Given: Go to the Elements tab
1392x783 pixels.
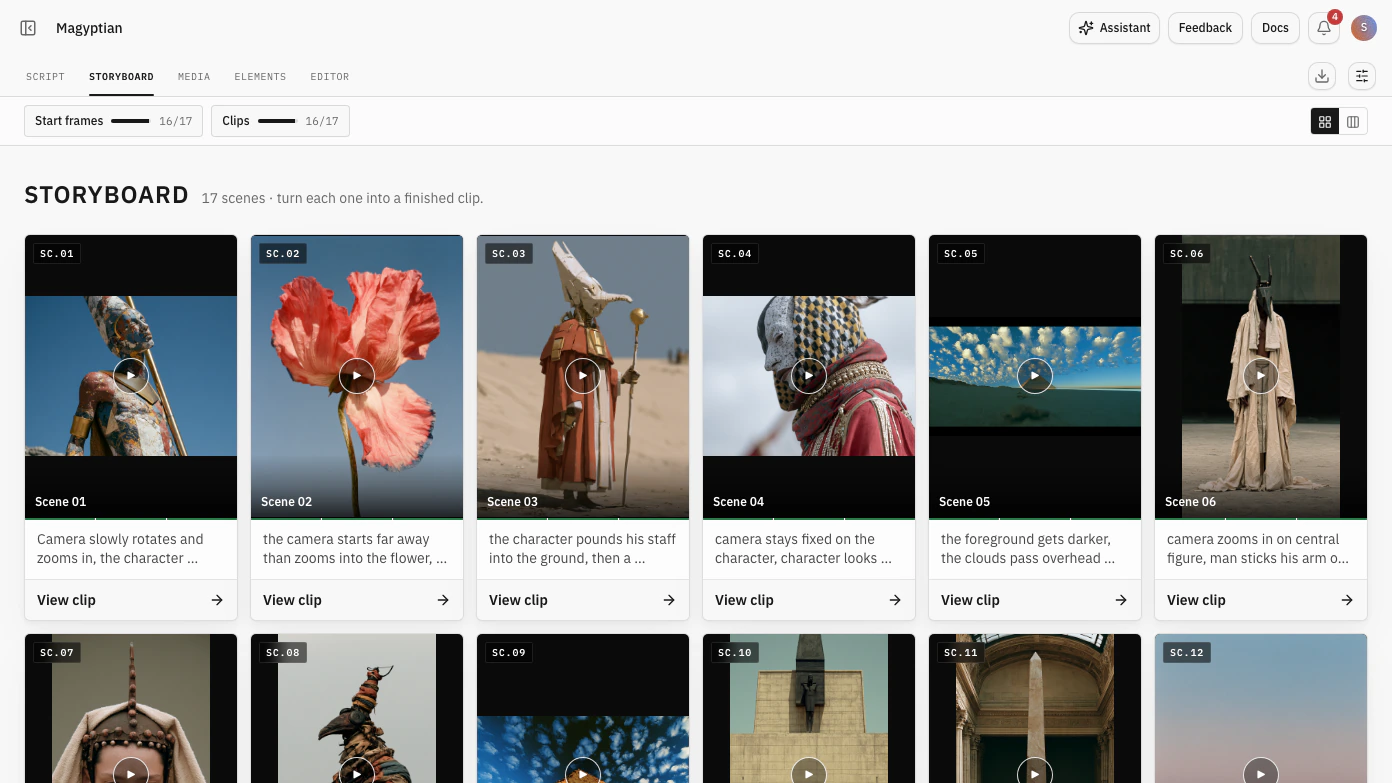Looking at the screenshot, I should pyautogui.click(x=260, y=77).
